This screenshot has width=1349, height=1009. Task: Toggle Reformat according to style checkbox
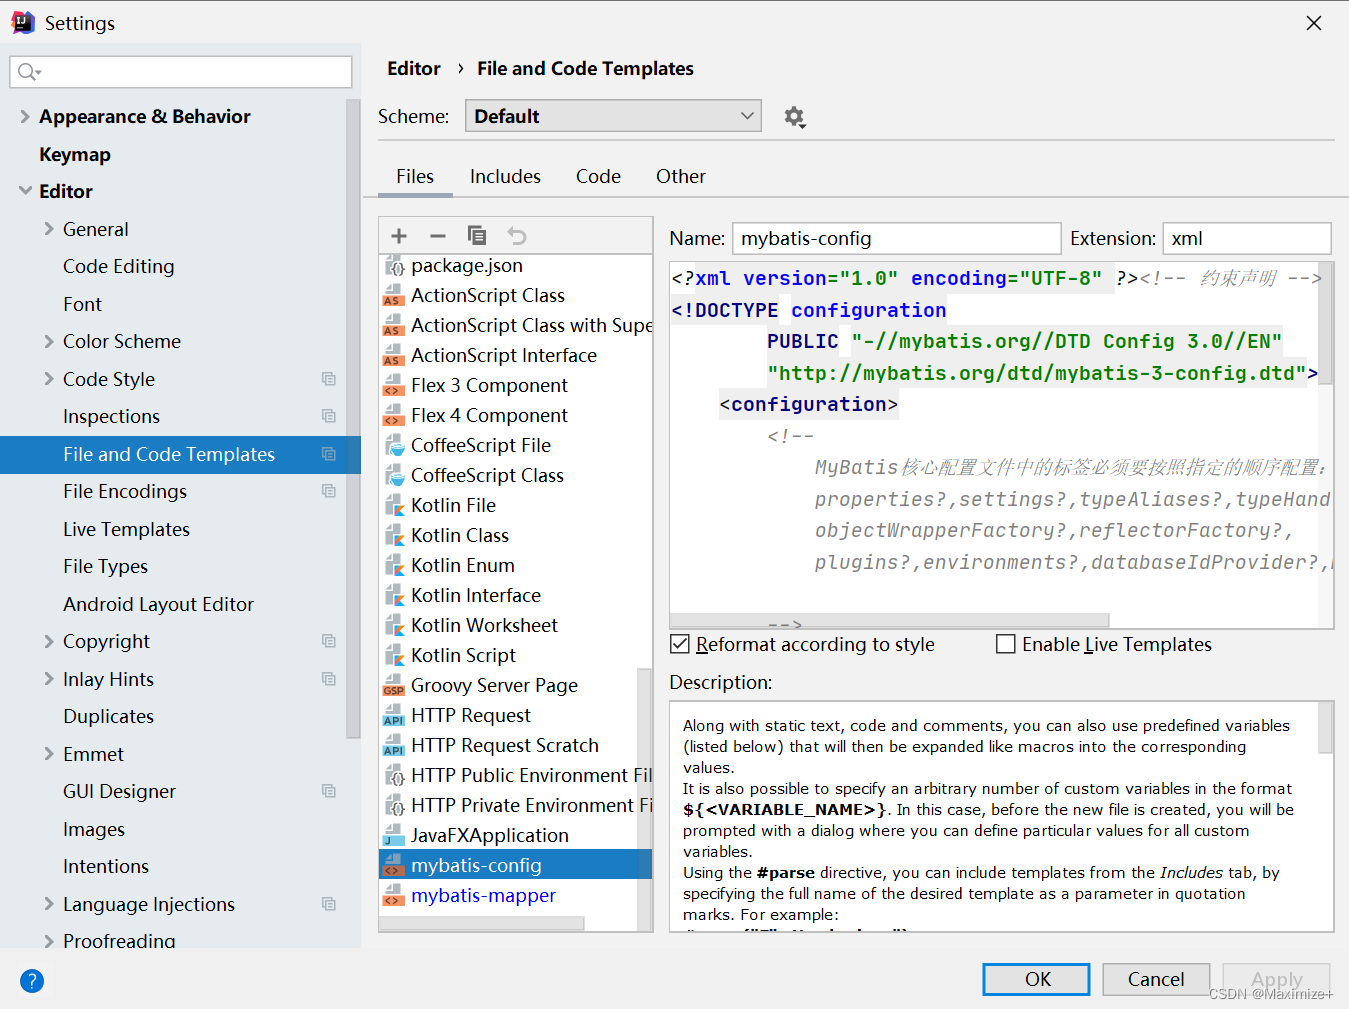(680, 644)
